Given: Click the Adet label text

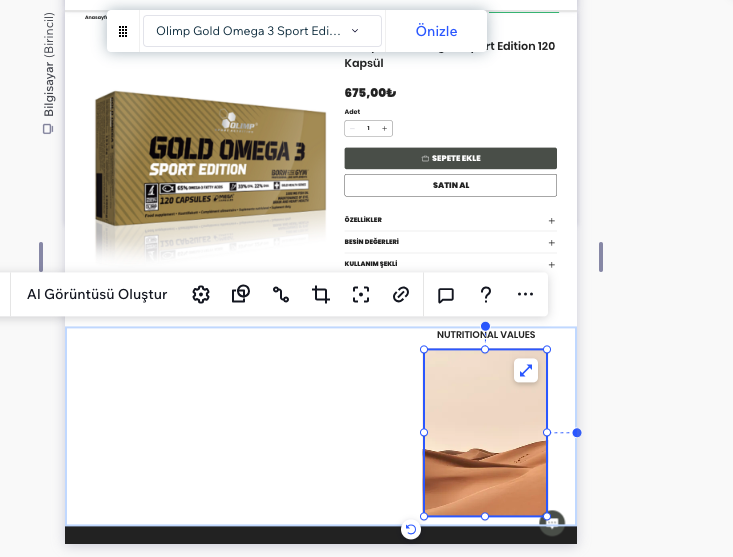Looking at the screenshot, I should tap(352, 112).
